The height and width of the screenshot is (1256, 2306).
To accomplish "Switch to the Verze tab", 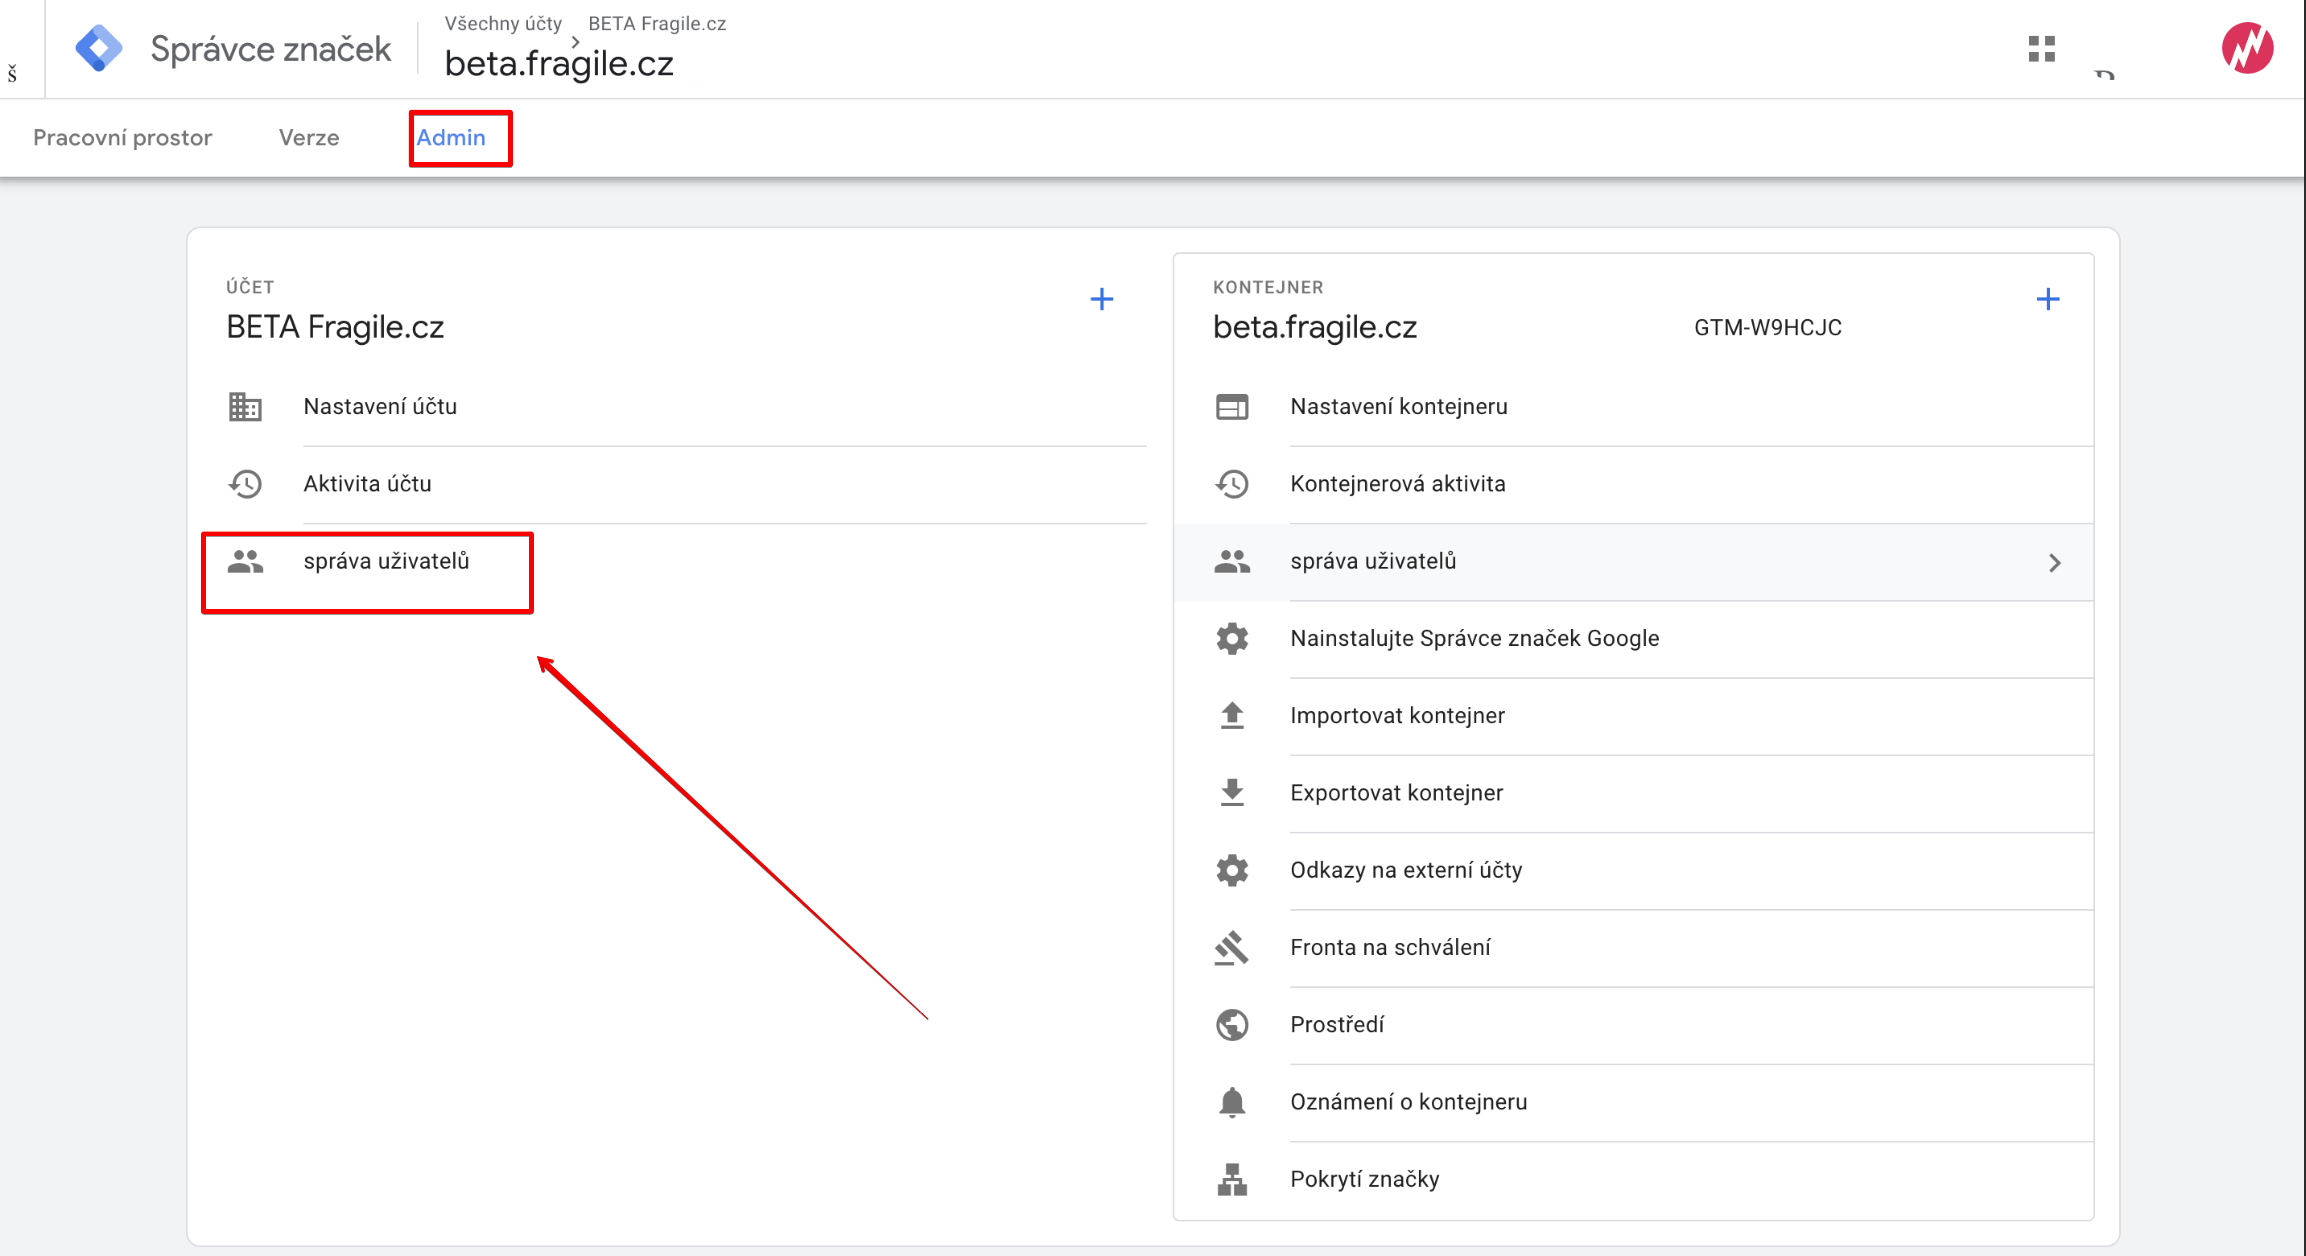I will (309, 138).
